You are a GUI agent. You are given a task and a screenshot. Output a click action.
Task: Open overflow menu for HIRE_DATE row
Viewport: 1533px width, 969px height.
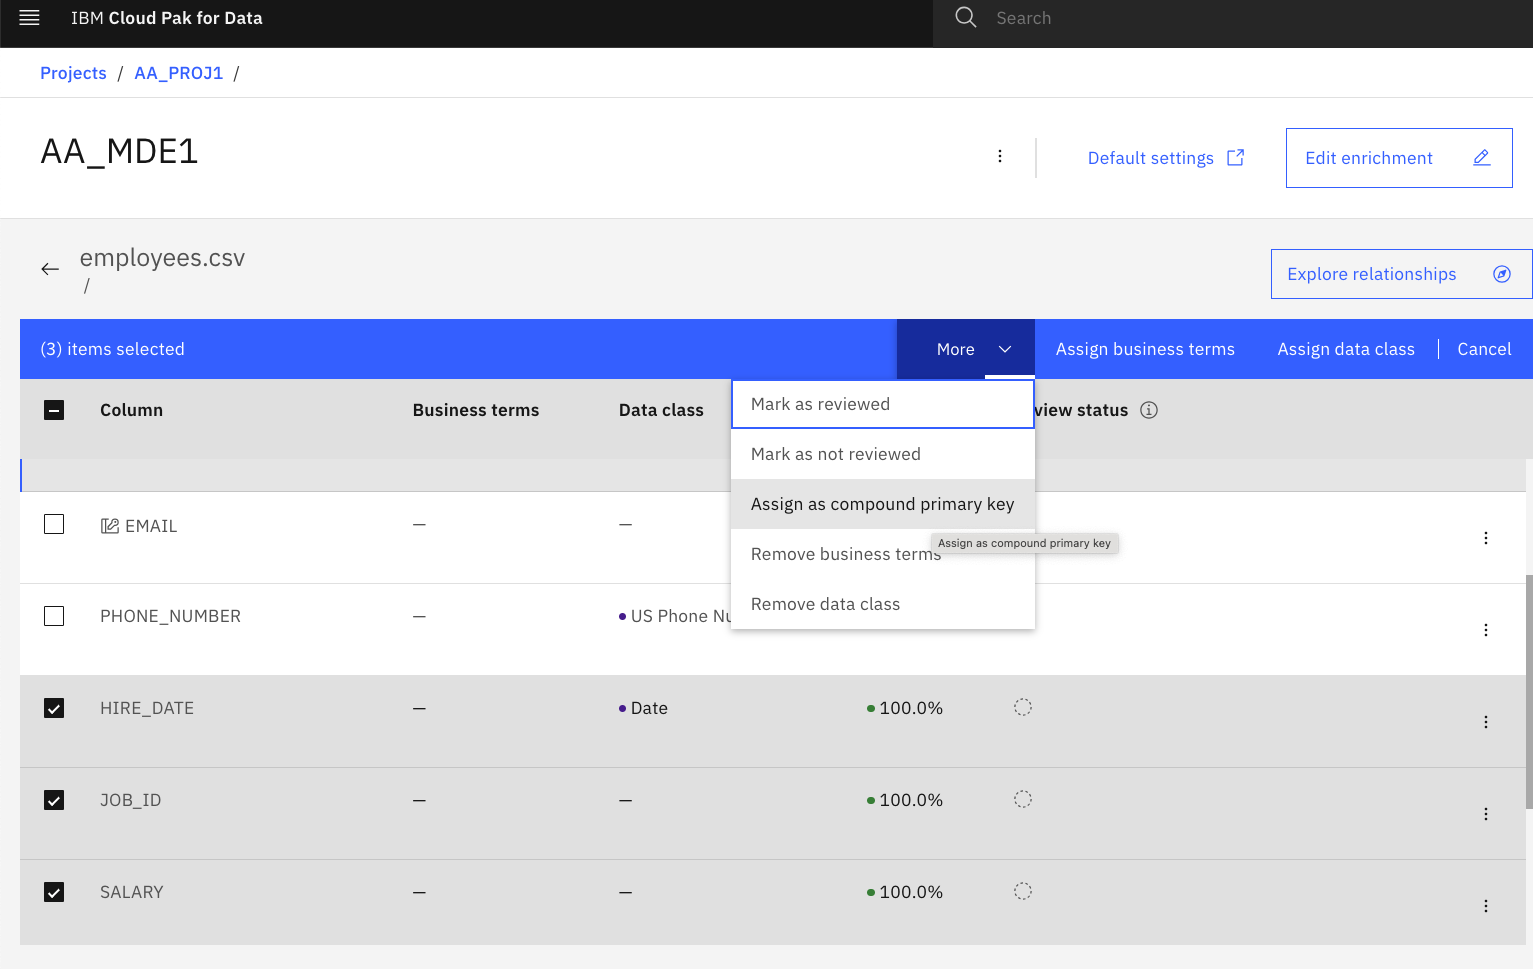pos(1485,722)
